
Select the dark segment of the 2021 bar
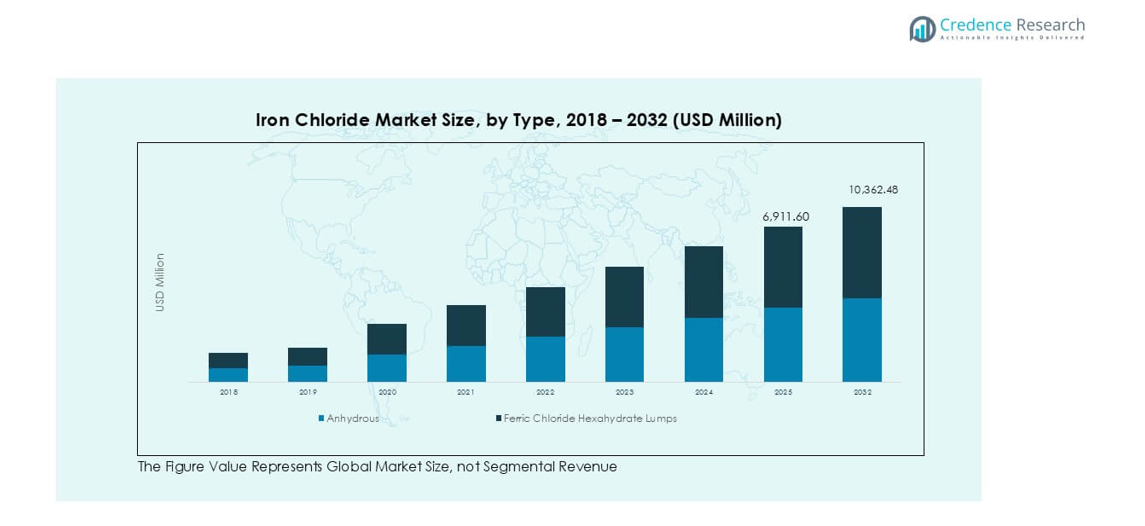tap(466, 326)
